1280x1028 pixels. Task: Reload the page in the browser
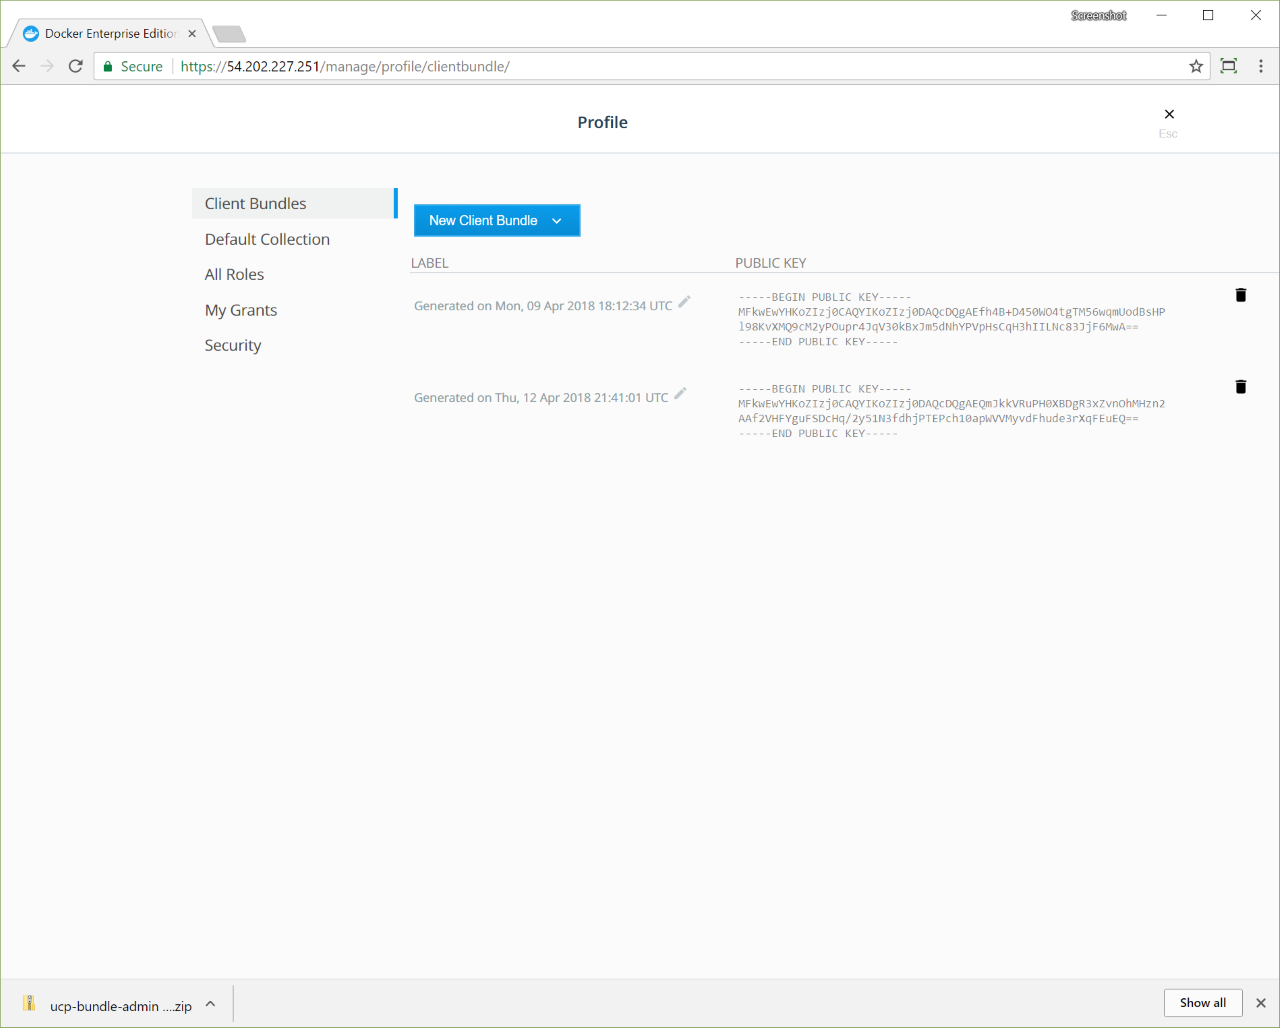(x=75, y=67)
